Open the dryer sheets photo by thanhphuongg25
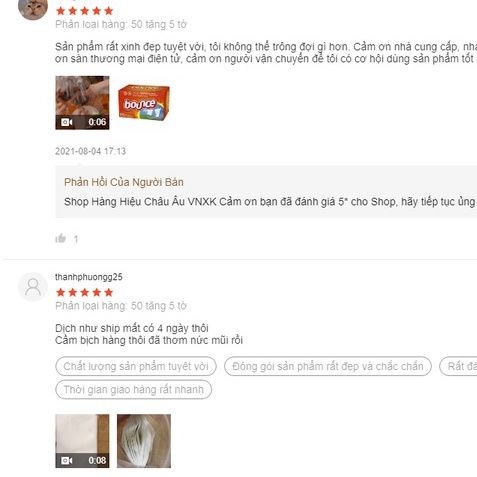 [144, 441]
